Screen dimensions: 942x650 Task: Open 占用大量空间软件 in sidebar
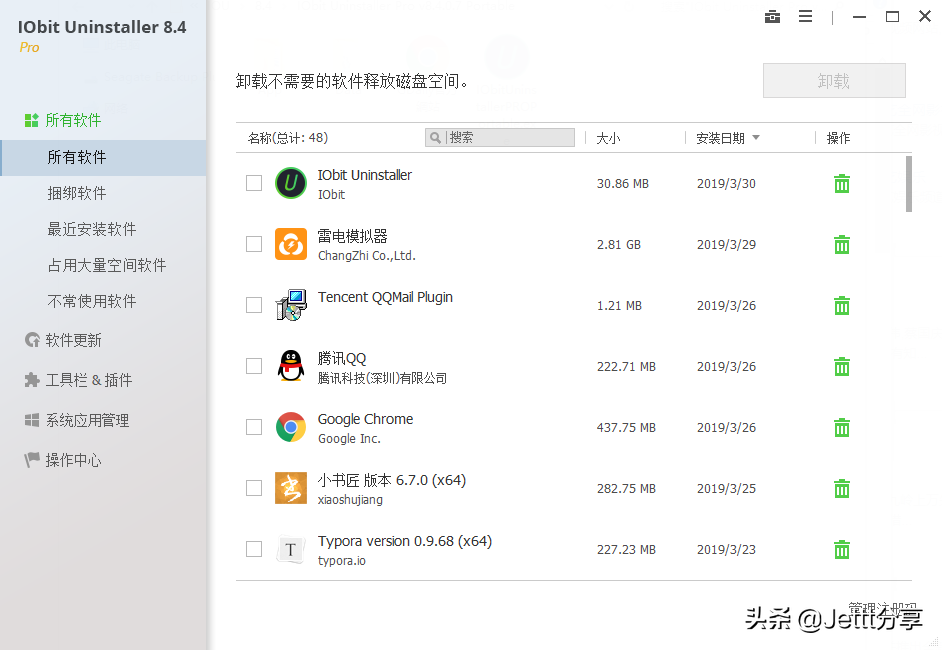[107, 266]
